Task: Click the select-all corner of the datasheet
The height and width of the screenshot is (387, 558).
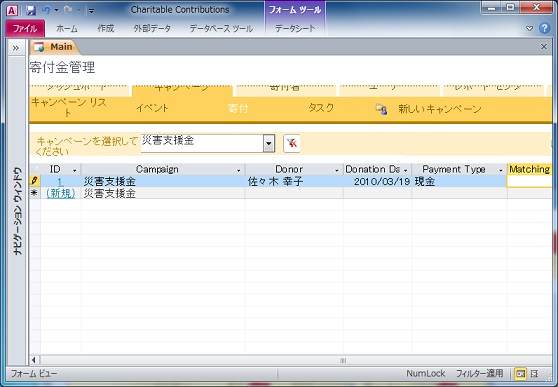Action: pyautogui.click(x=35, y=169)
